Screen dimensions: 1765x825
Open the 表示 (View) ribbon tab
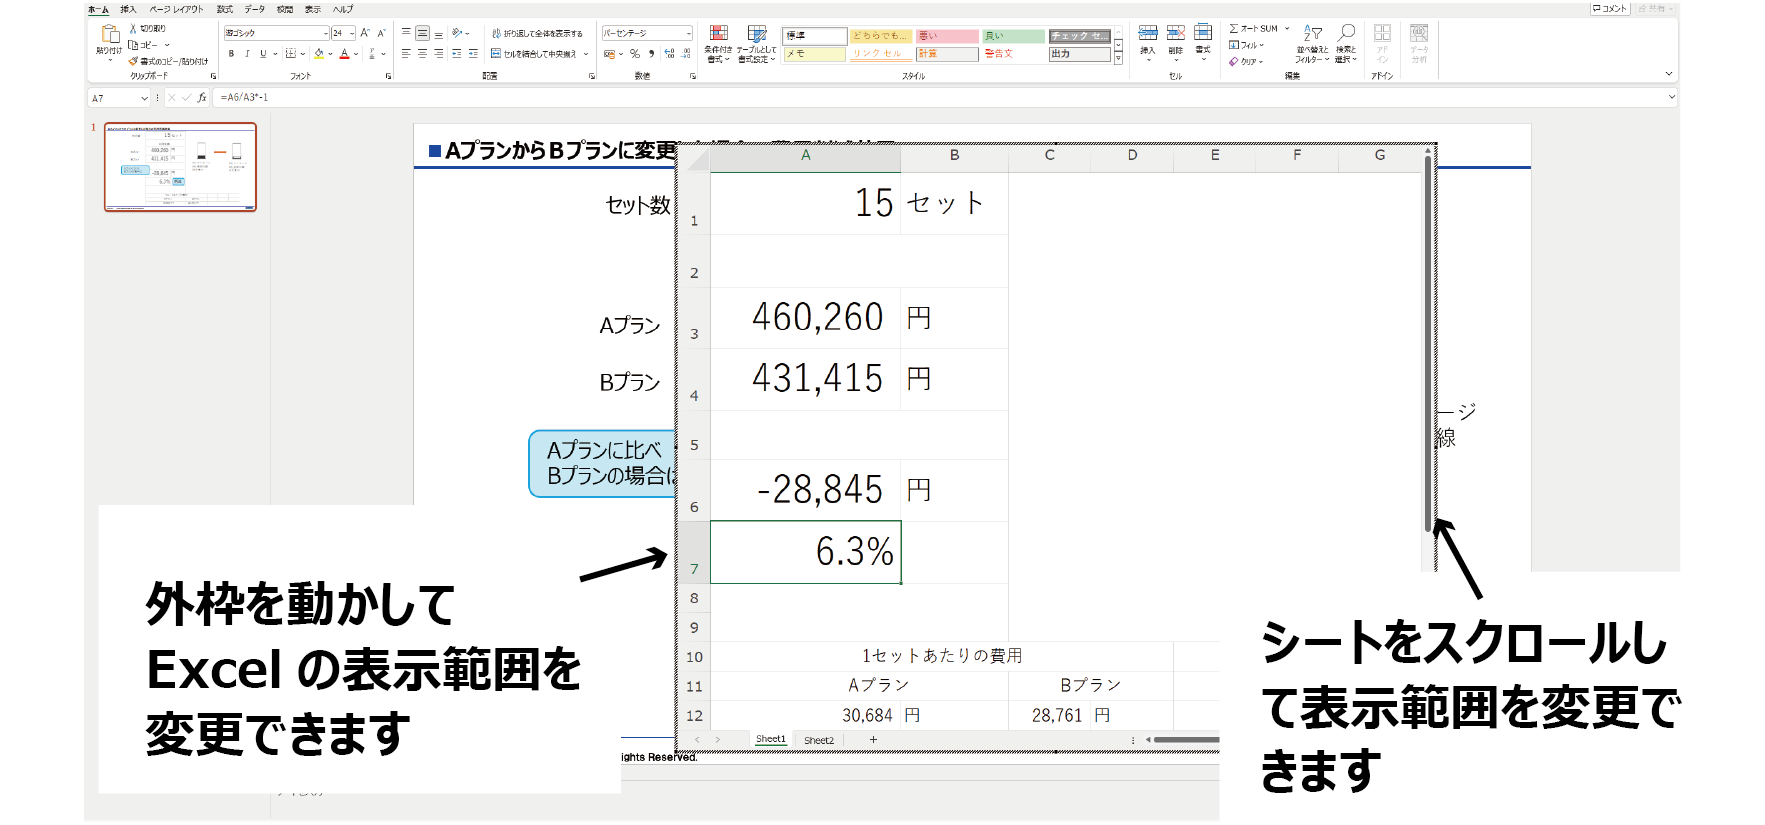[x=313, y=9]
